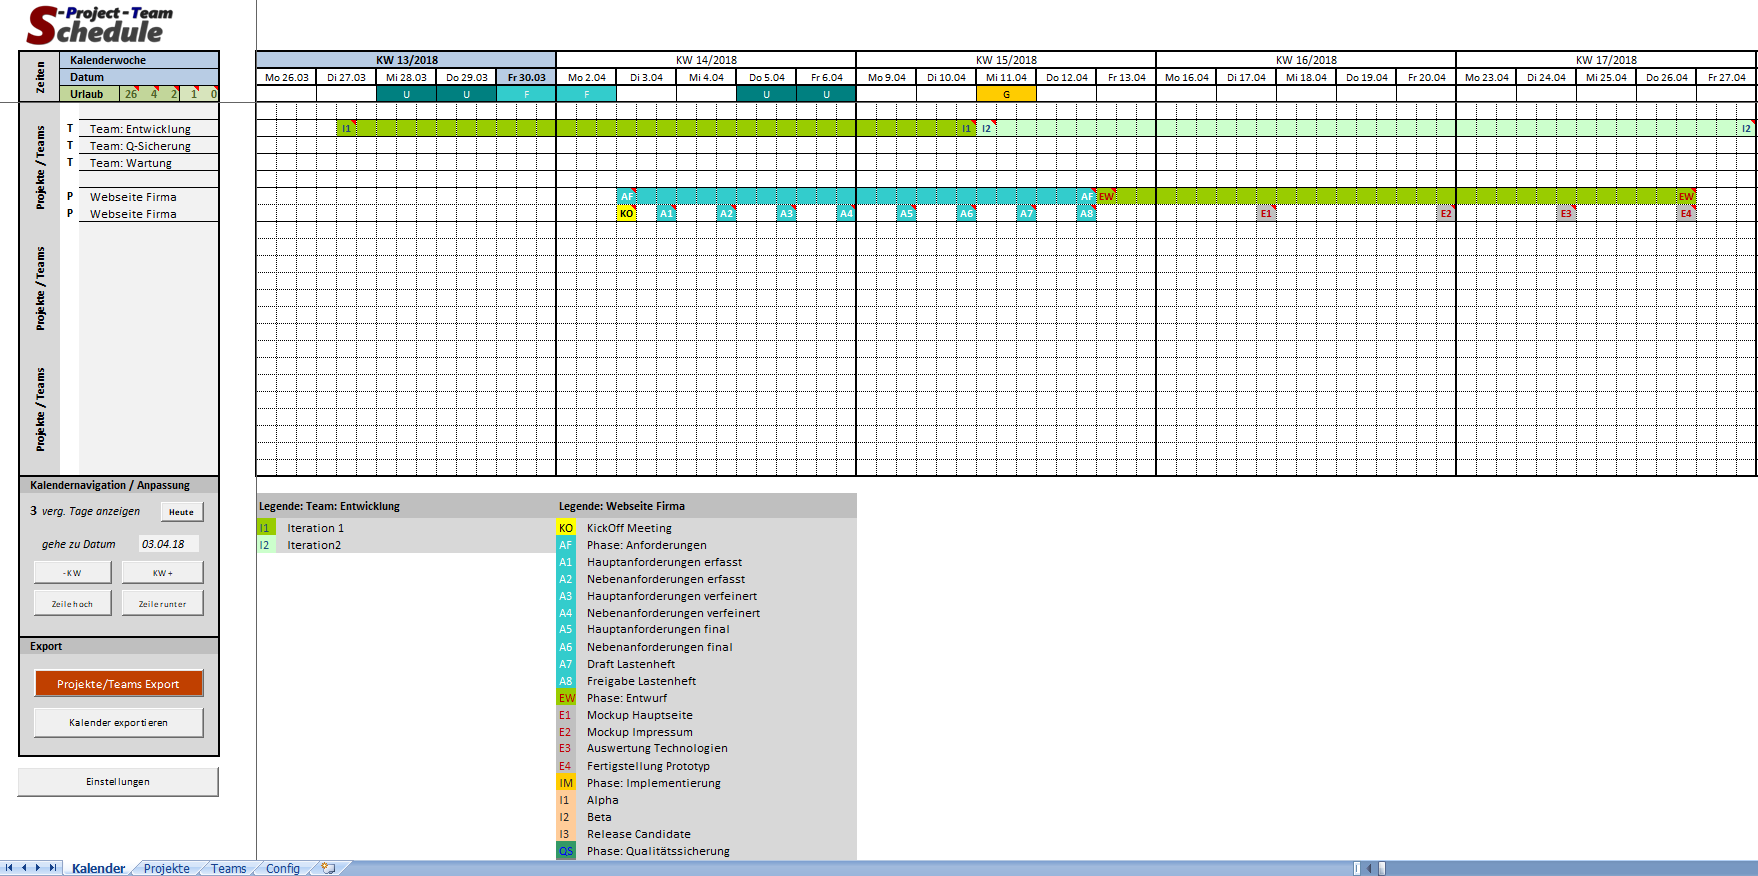Open the Projekte sheet tab

[166, 868]
